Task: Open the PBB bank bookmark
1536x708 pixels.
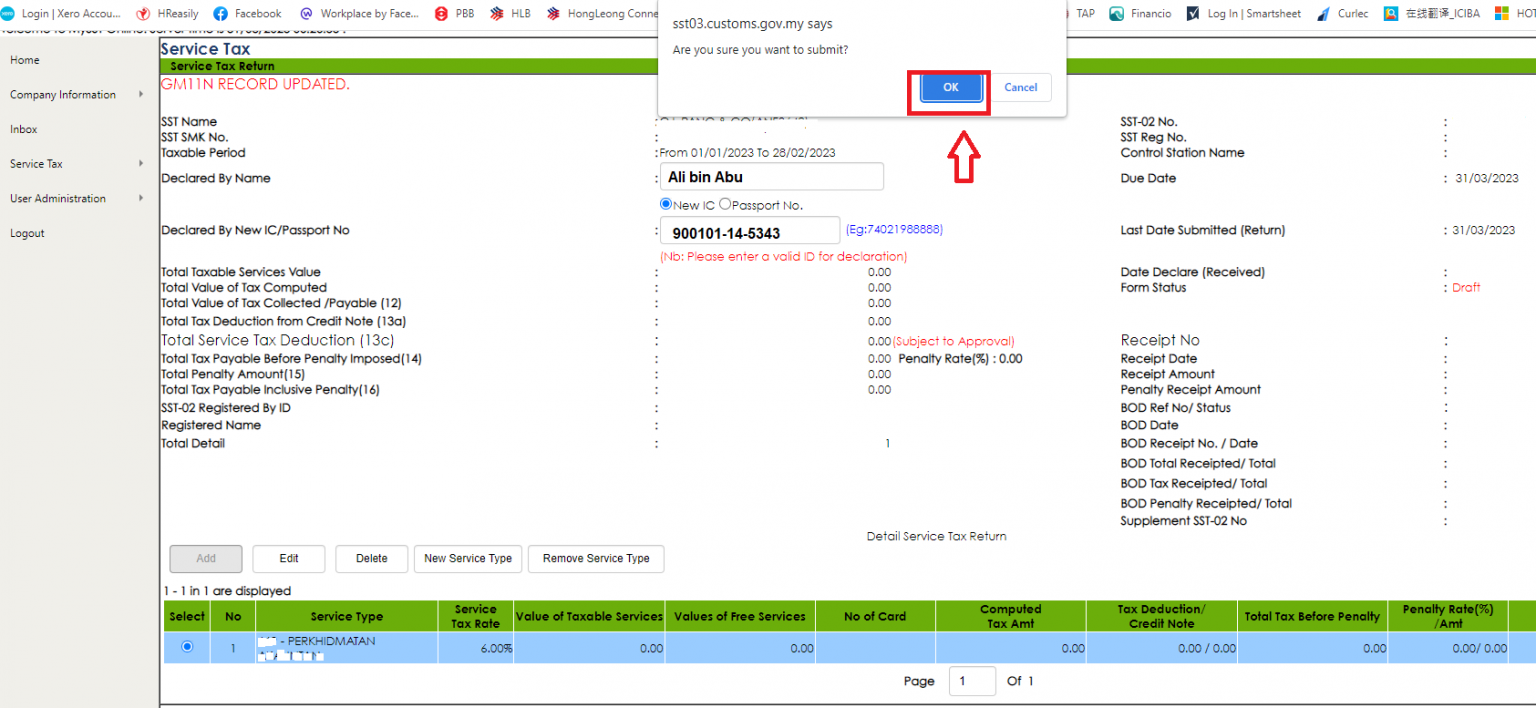Action: click(x=441, y=14)
